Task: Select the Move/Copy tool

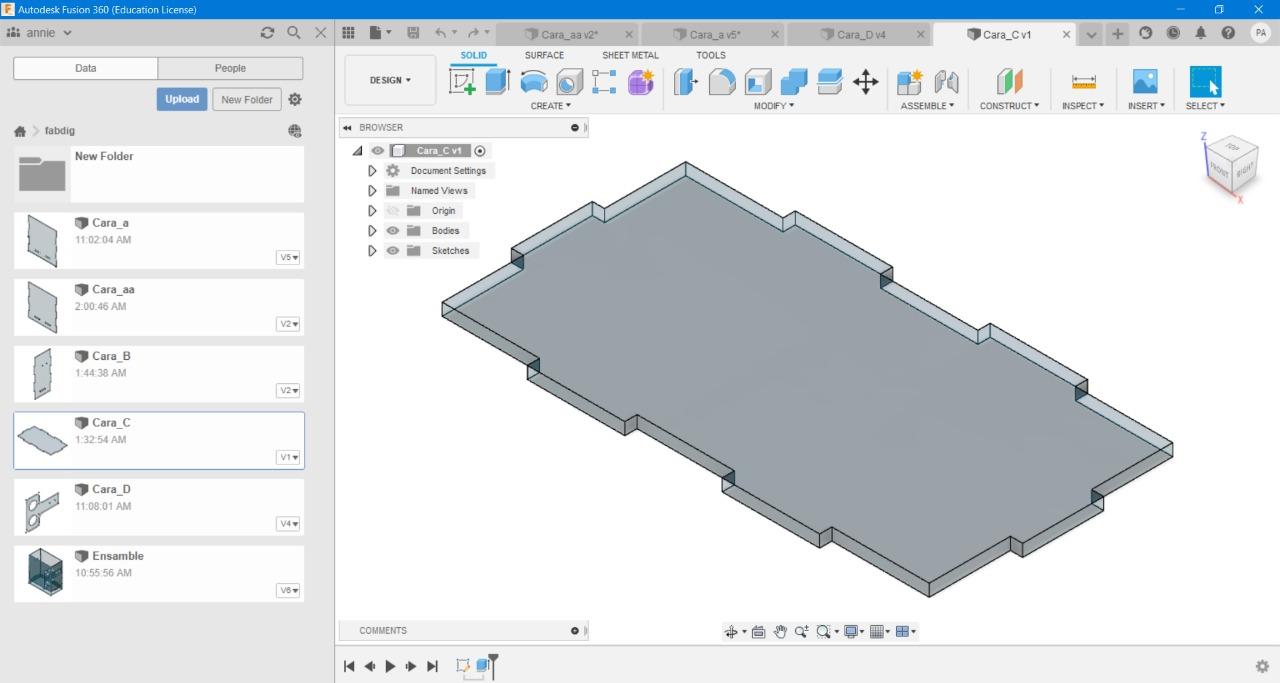Action: pos(866,82)
